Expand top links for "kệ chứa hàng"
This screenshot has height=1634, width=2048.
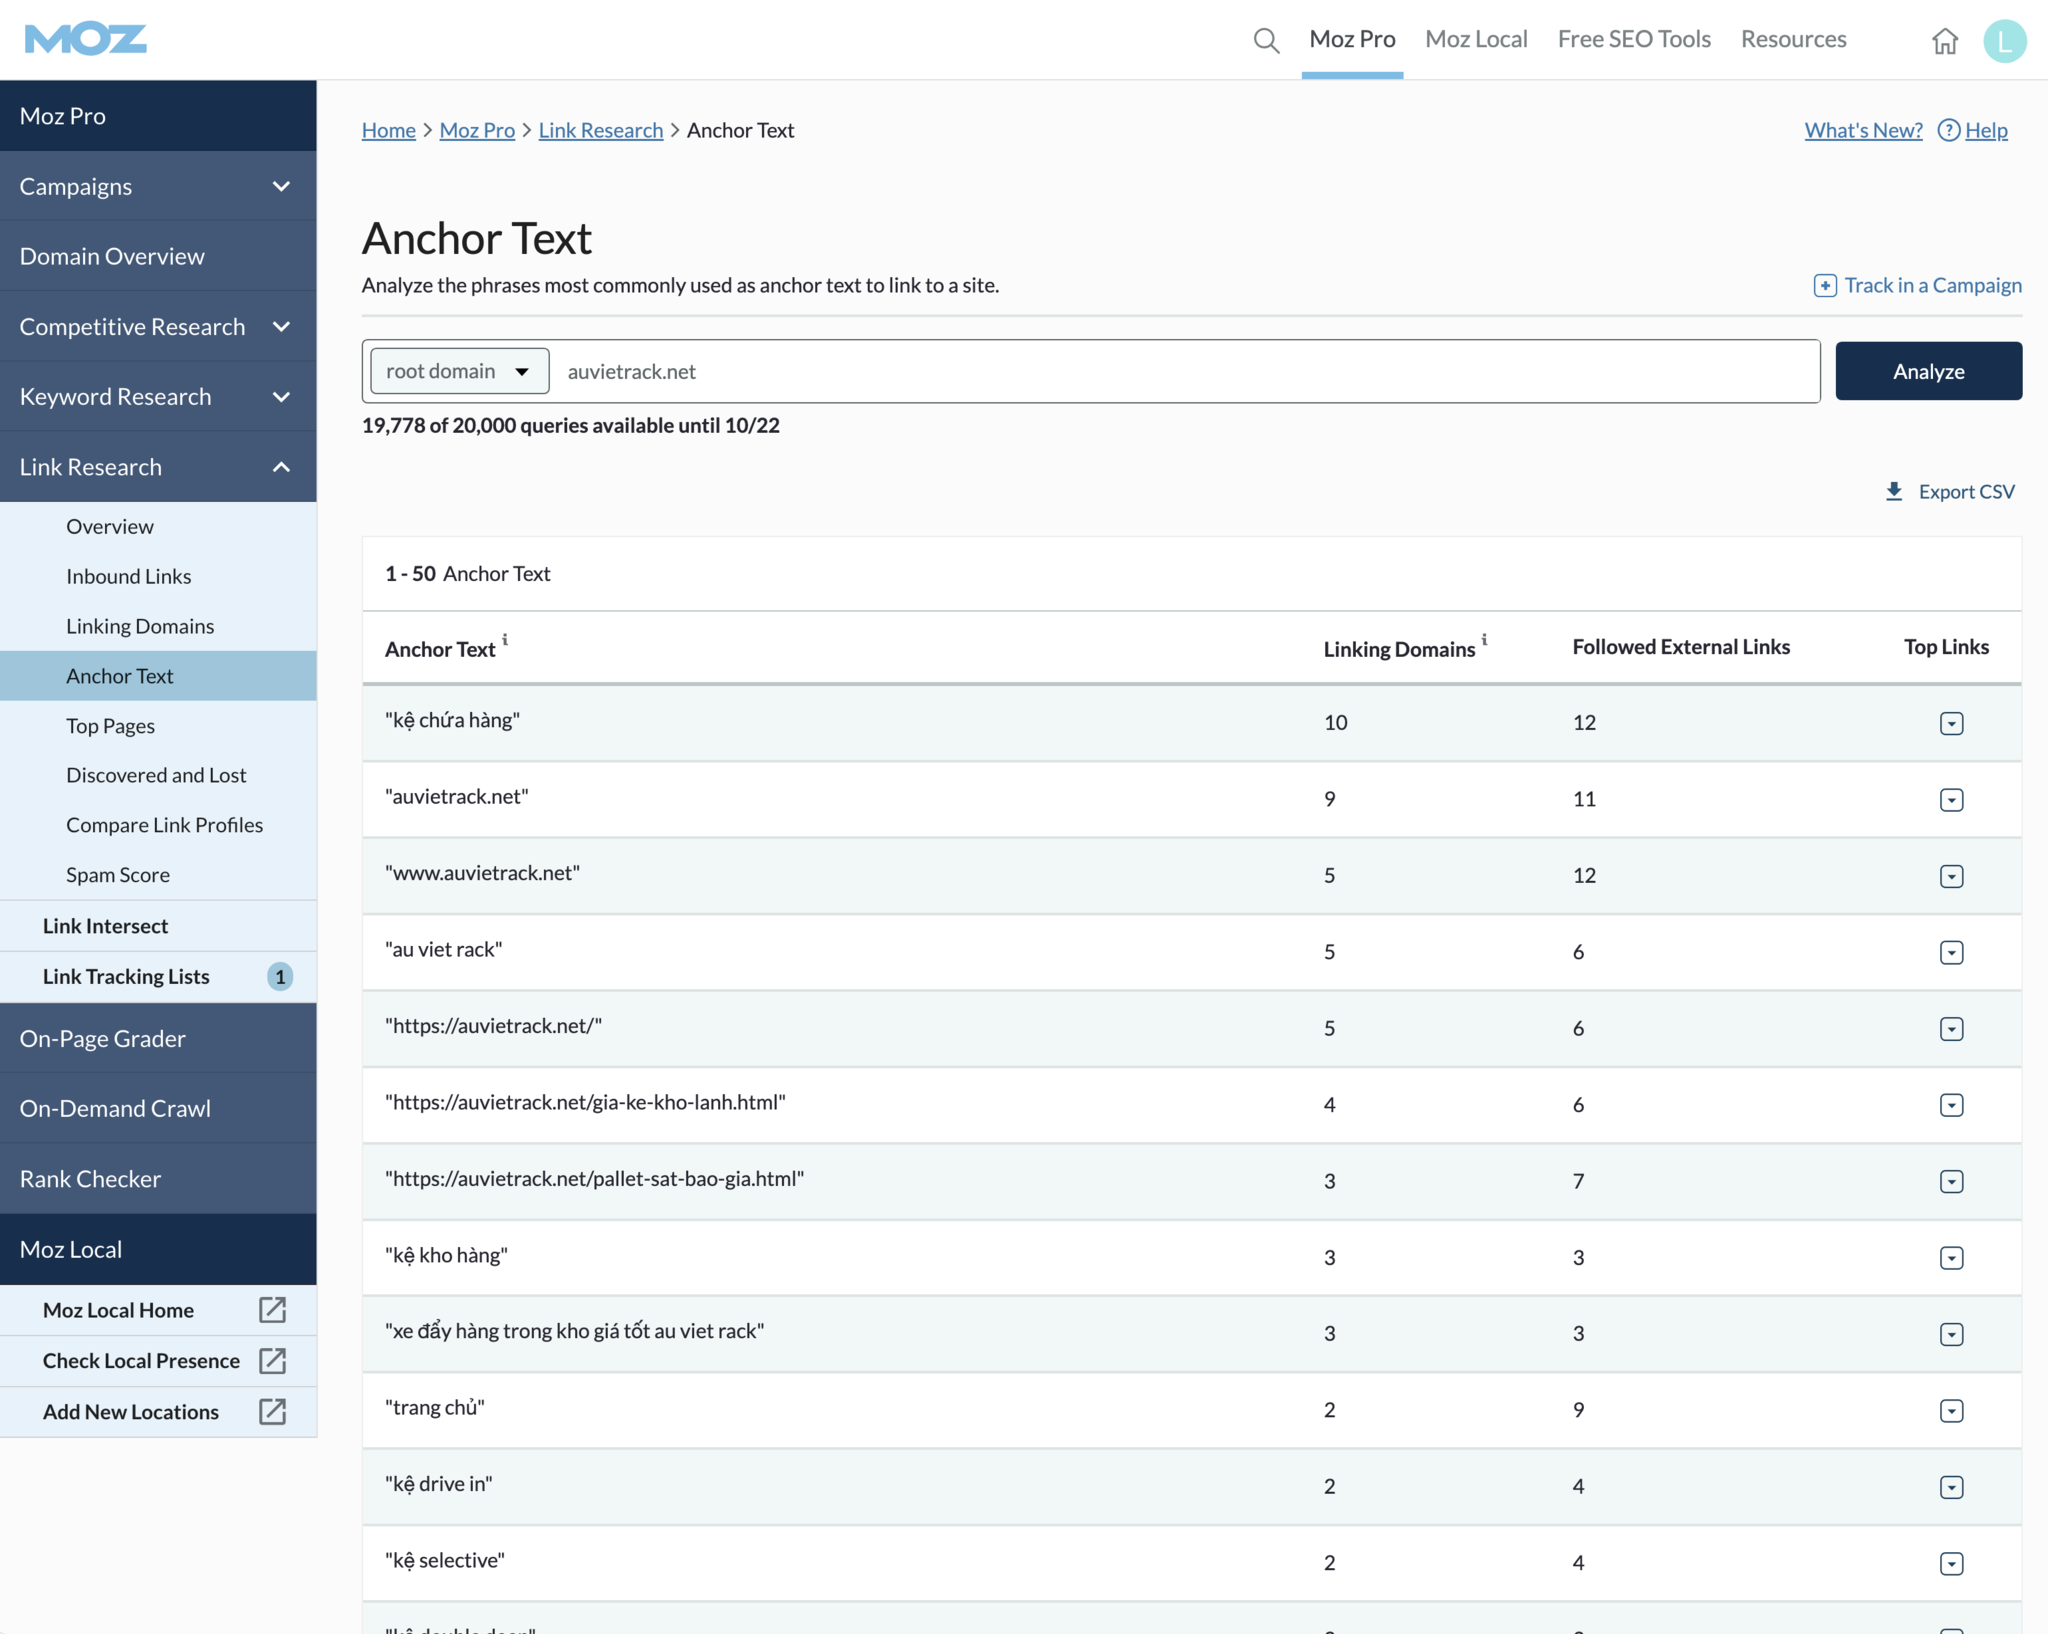coord(1951,723)
